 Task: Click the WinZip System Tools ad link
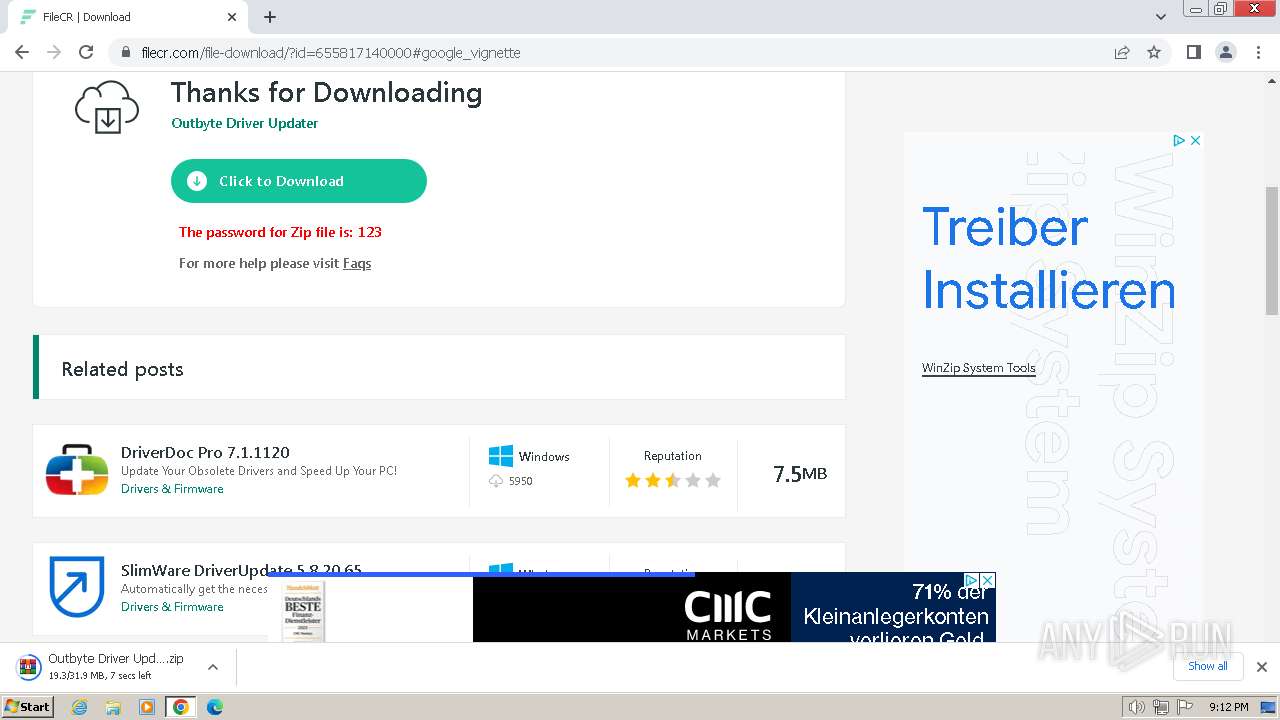[x=979, y=368]
